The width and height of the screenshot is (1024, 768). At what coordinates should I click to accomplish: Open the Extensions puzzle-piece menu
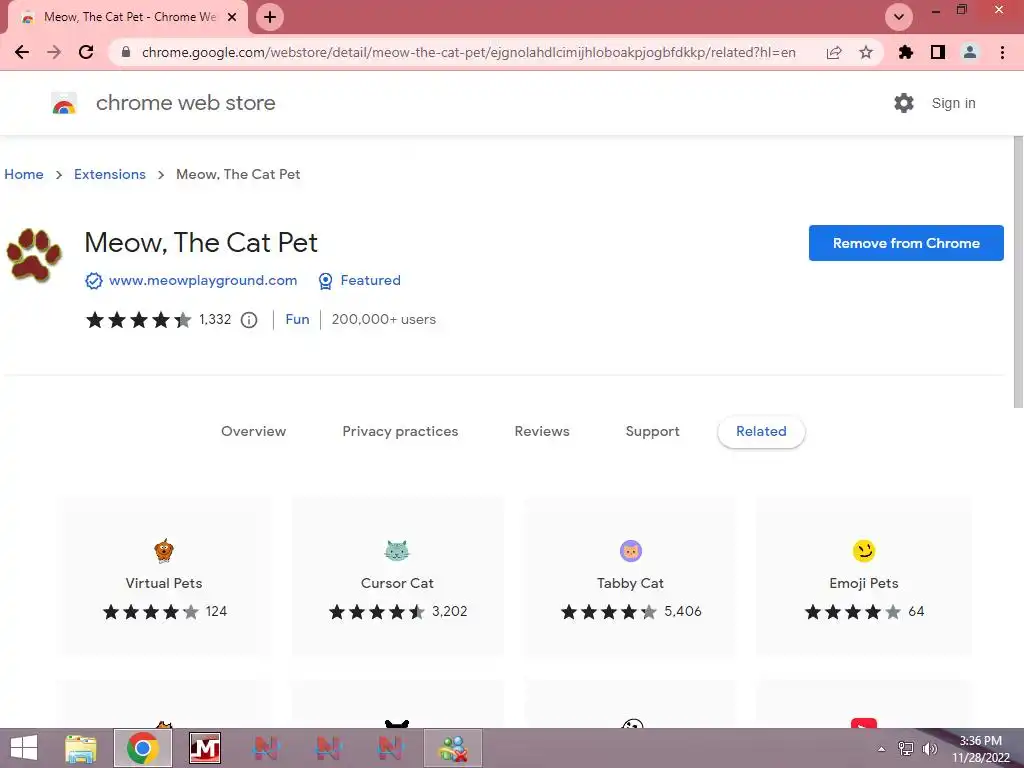coord(906,52)
